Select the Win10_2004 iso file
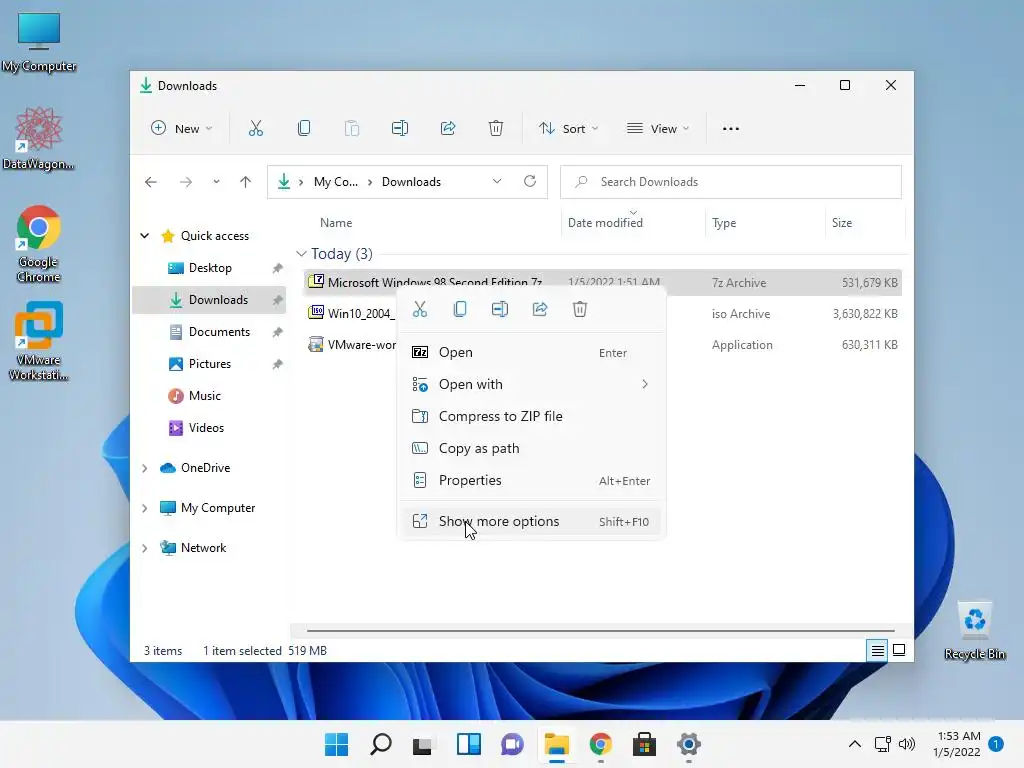Screen dimensions: 1024x768 [x=351, y=313]
